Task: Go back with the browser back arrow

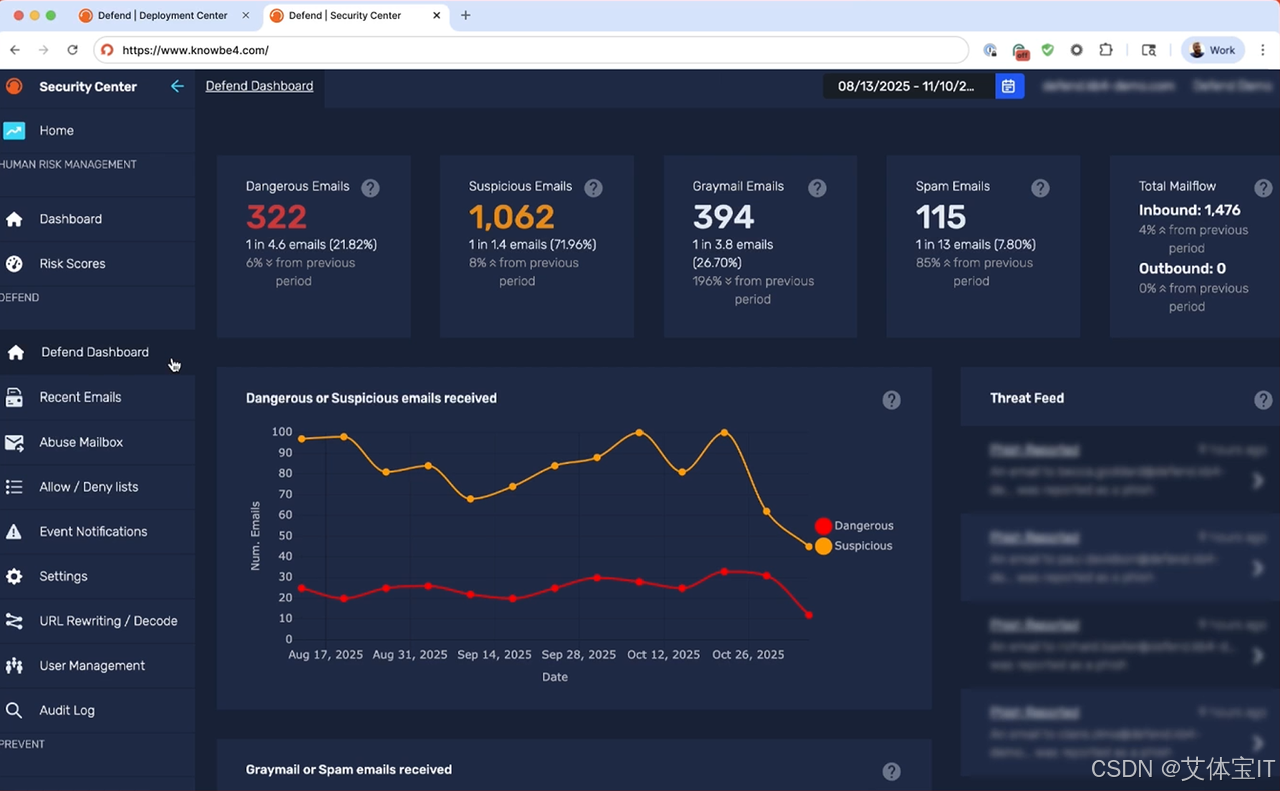Action: click(x=15, y=50)
